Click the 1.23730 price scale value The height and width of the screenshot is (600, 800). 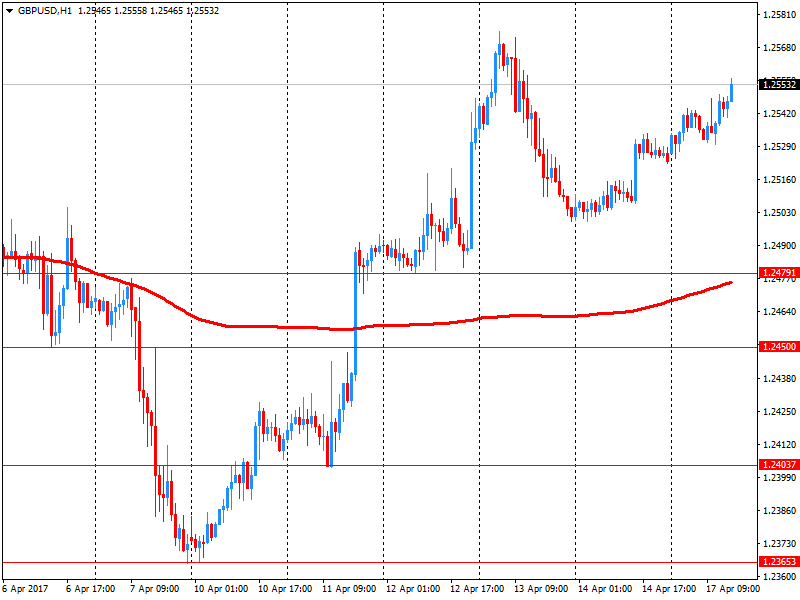pyautogui.click(x=779, y=543)
